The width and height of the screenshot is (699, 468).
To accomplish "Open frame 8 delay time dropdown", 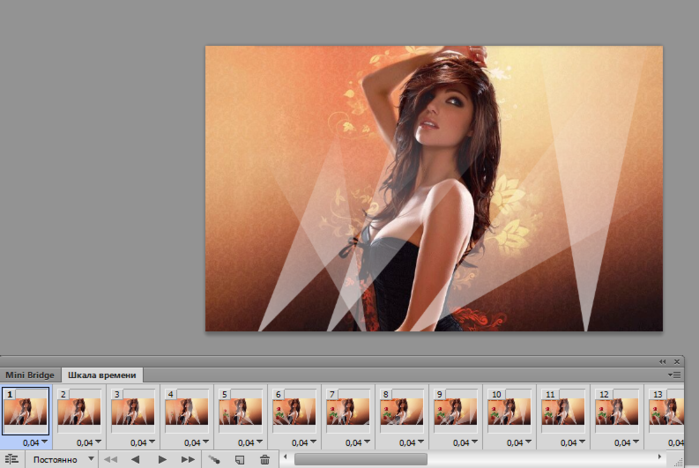I will (411, 443).
